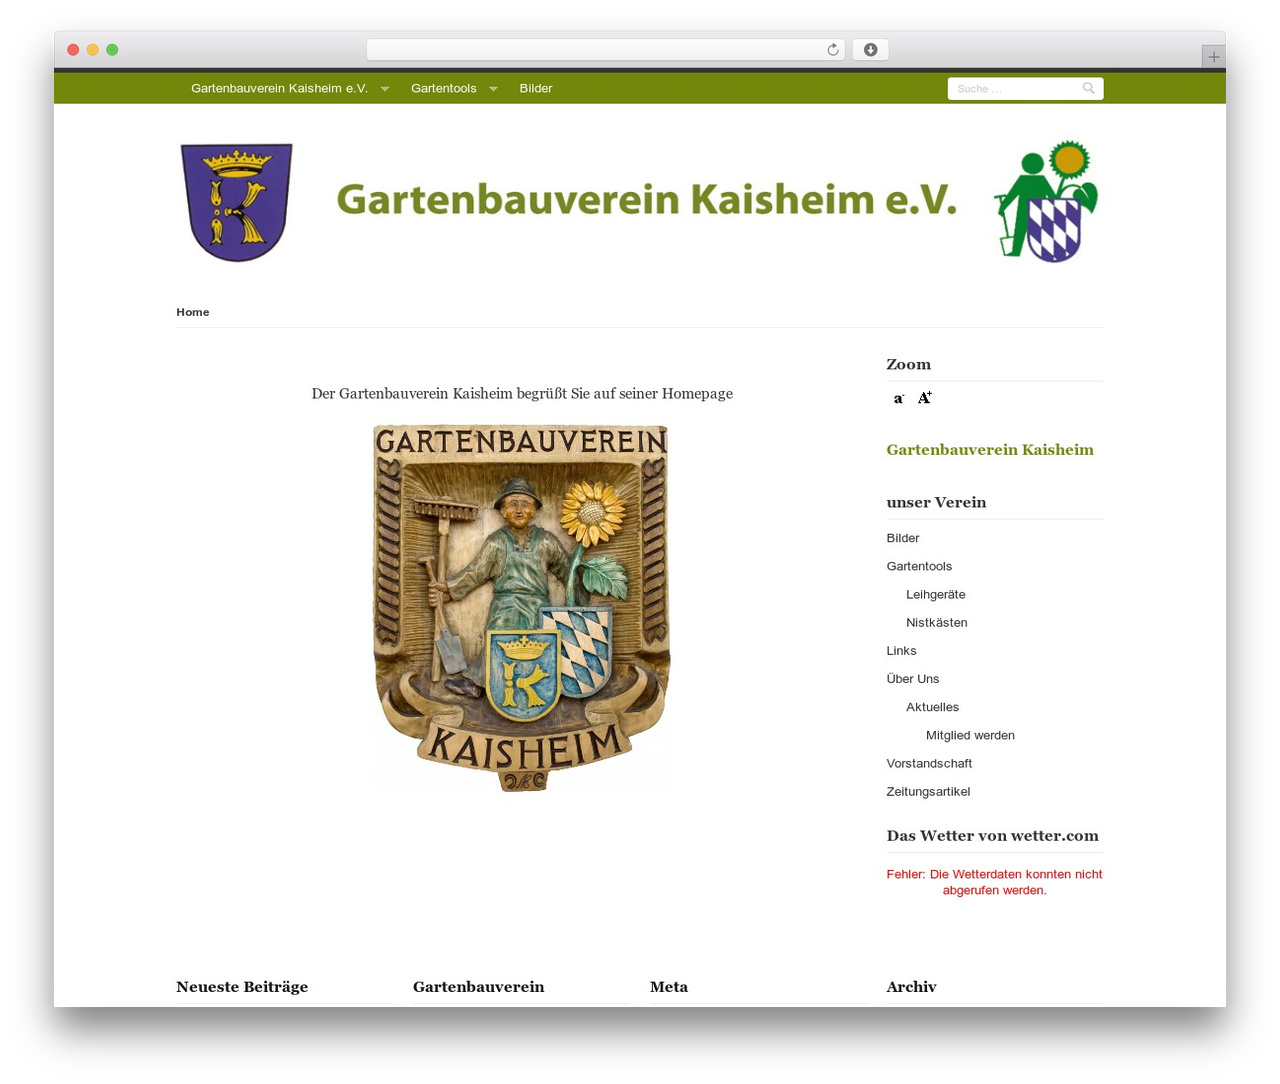The image size is (1280, 1084).
Task: Click the 'Gartenbauverein' footer heading
Action: [x=479, y=987]
